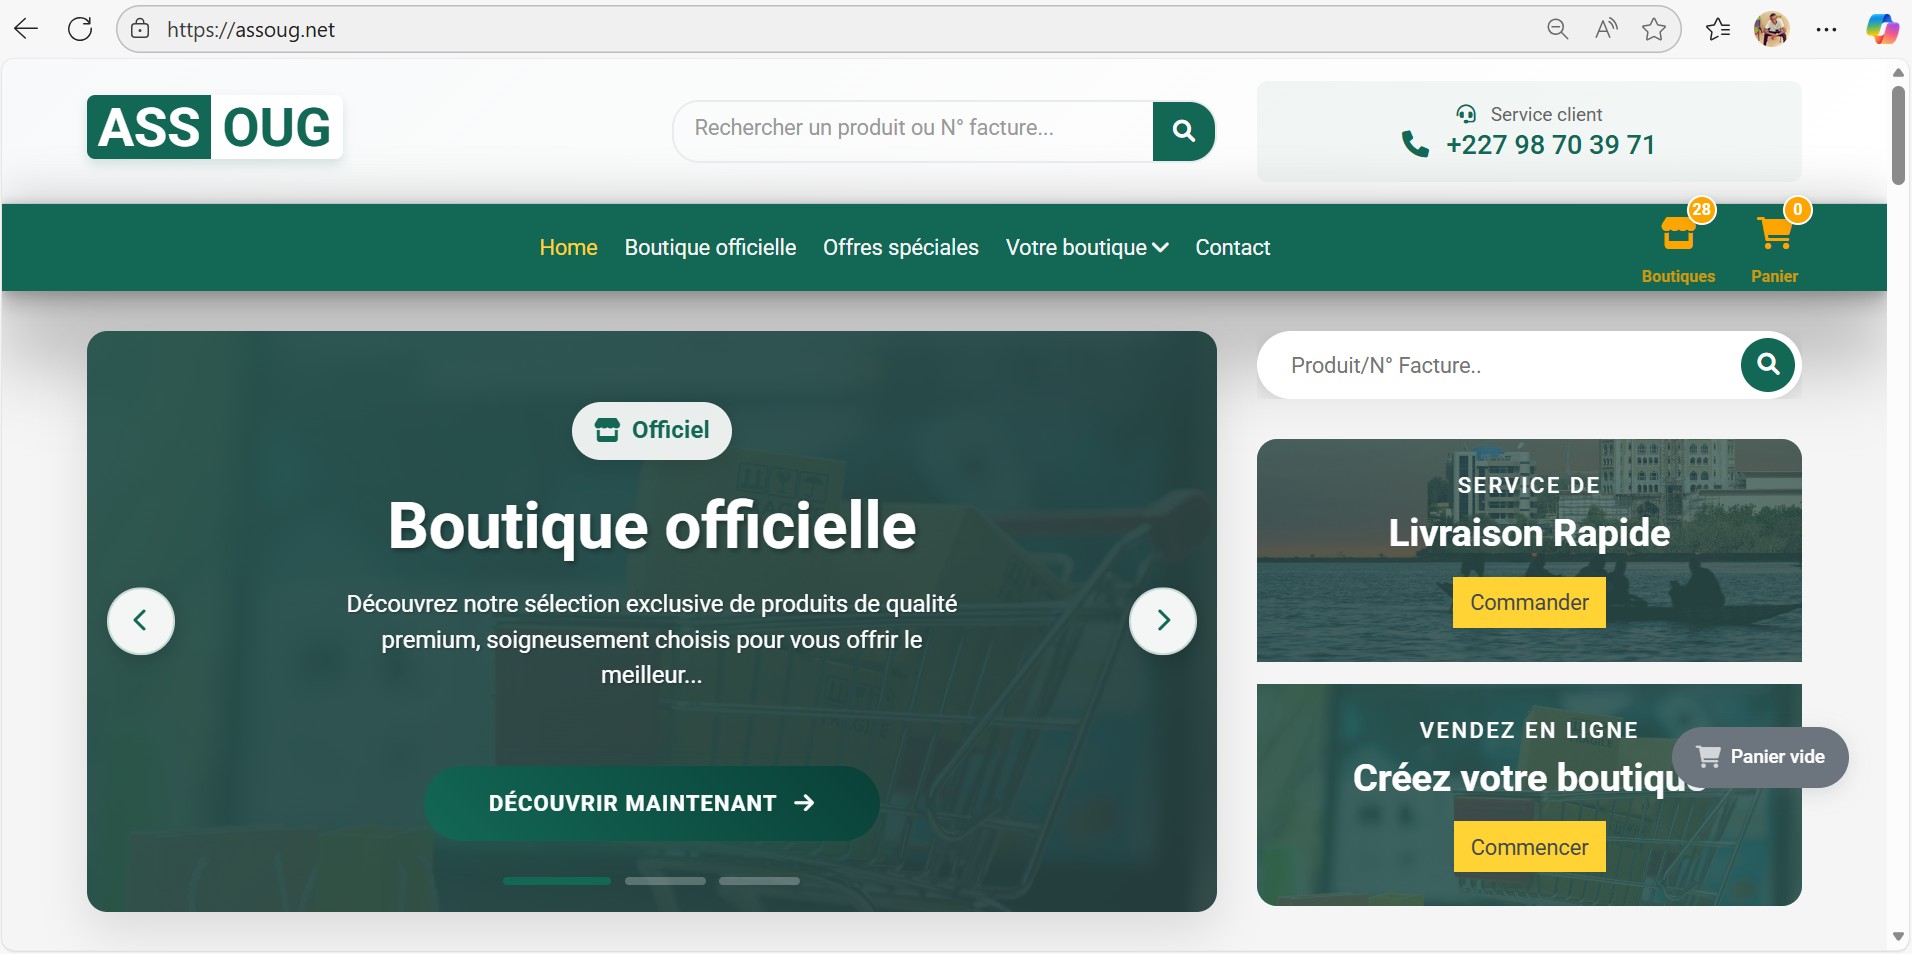Viewport: 1912px width, 954px height.
Task: Click the sidebar search magnifier icon
Action: click(x=1766, y=365)
